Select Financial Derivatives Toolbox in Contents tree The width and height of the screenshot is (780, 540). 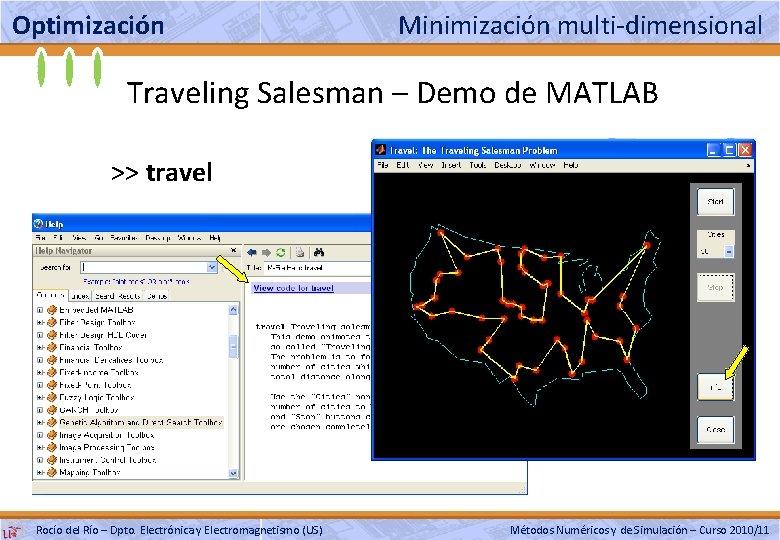point(111,360)
